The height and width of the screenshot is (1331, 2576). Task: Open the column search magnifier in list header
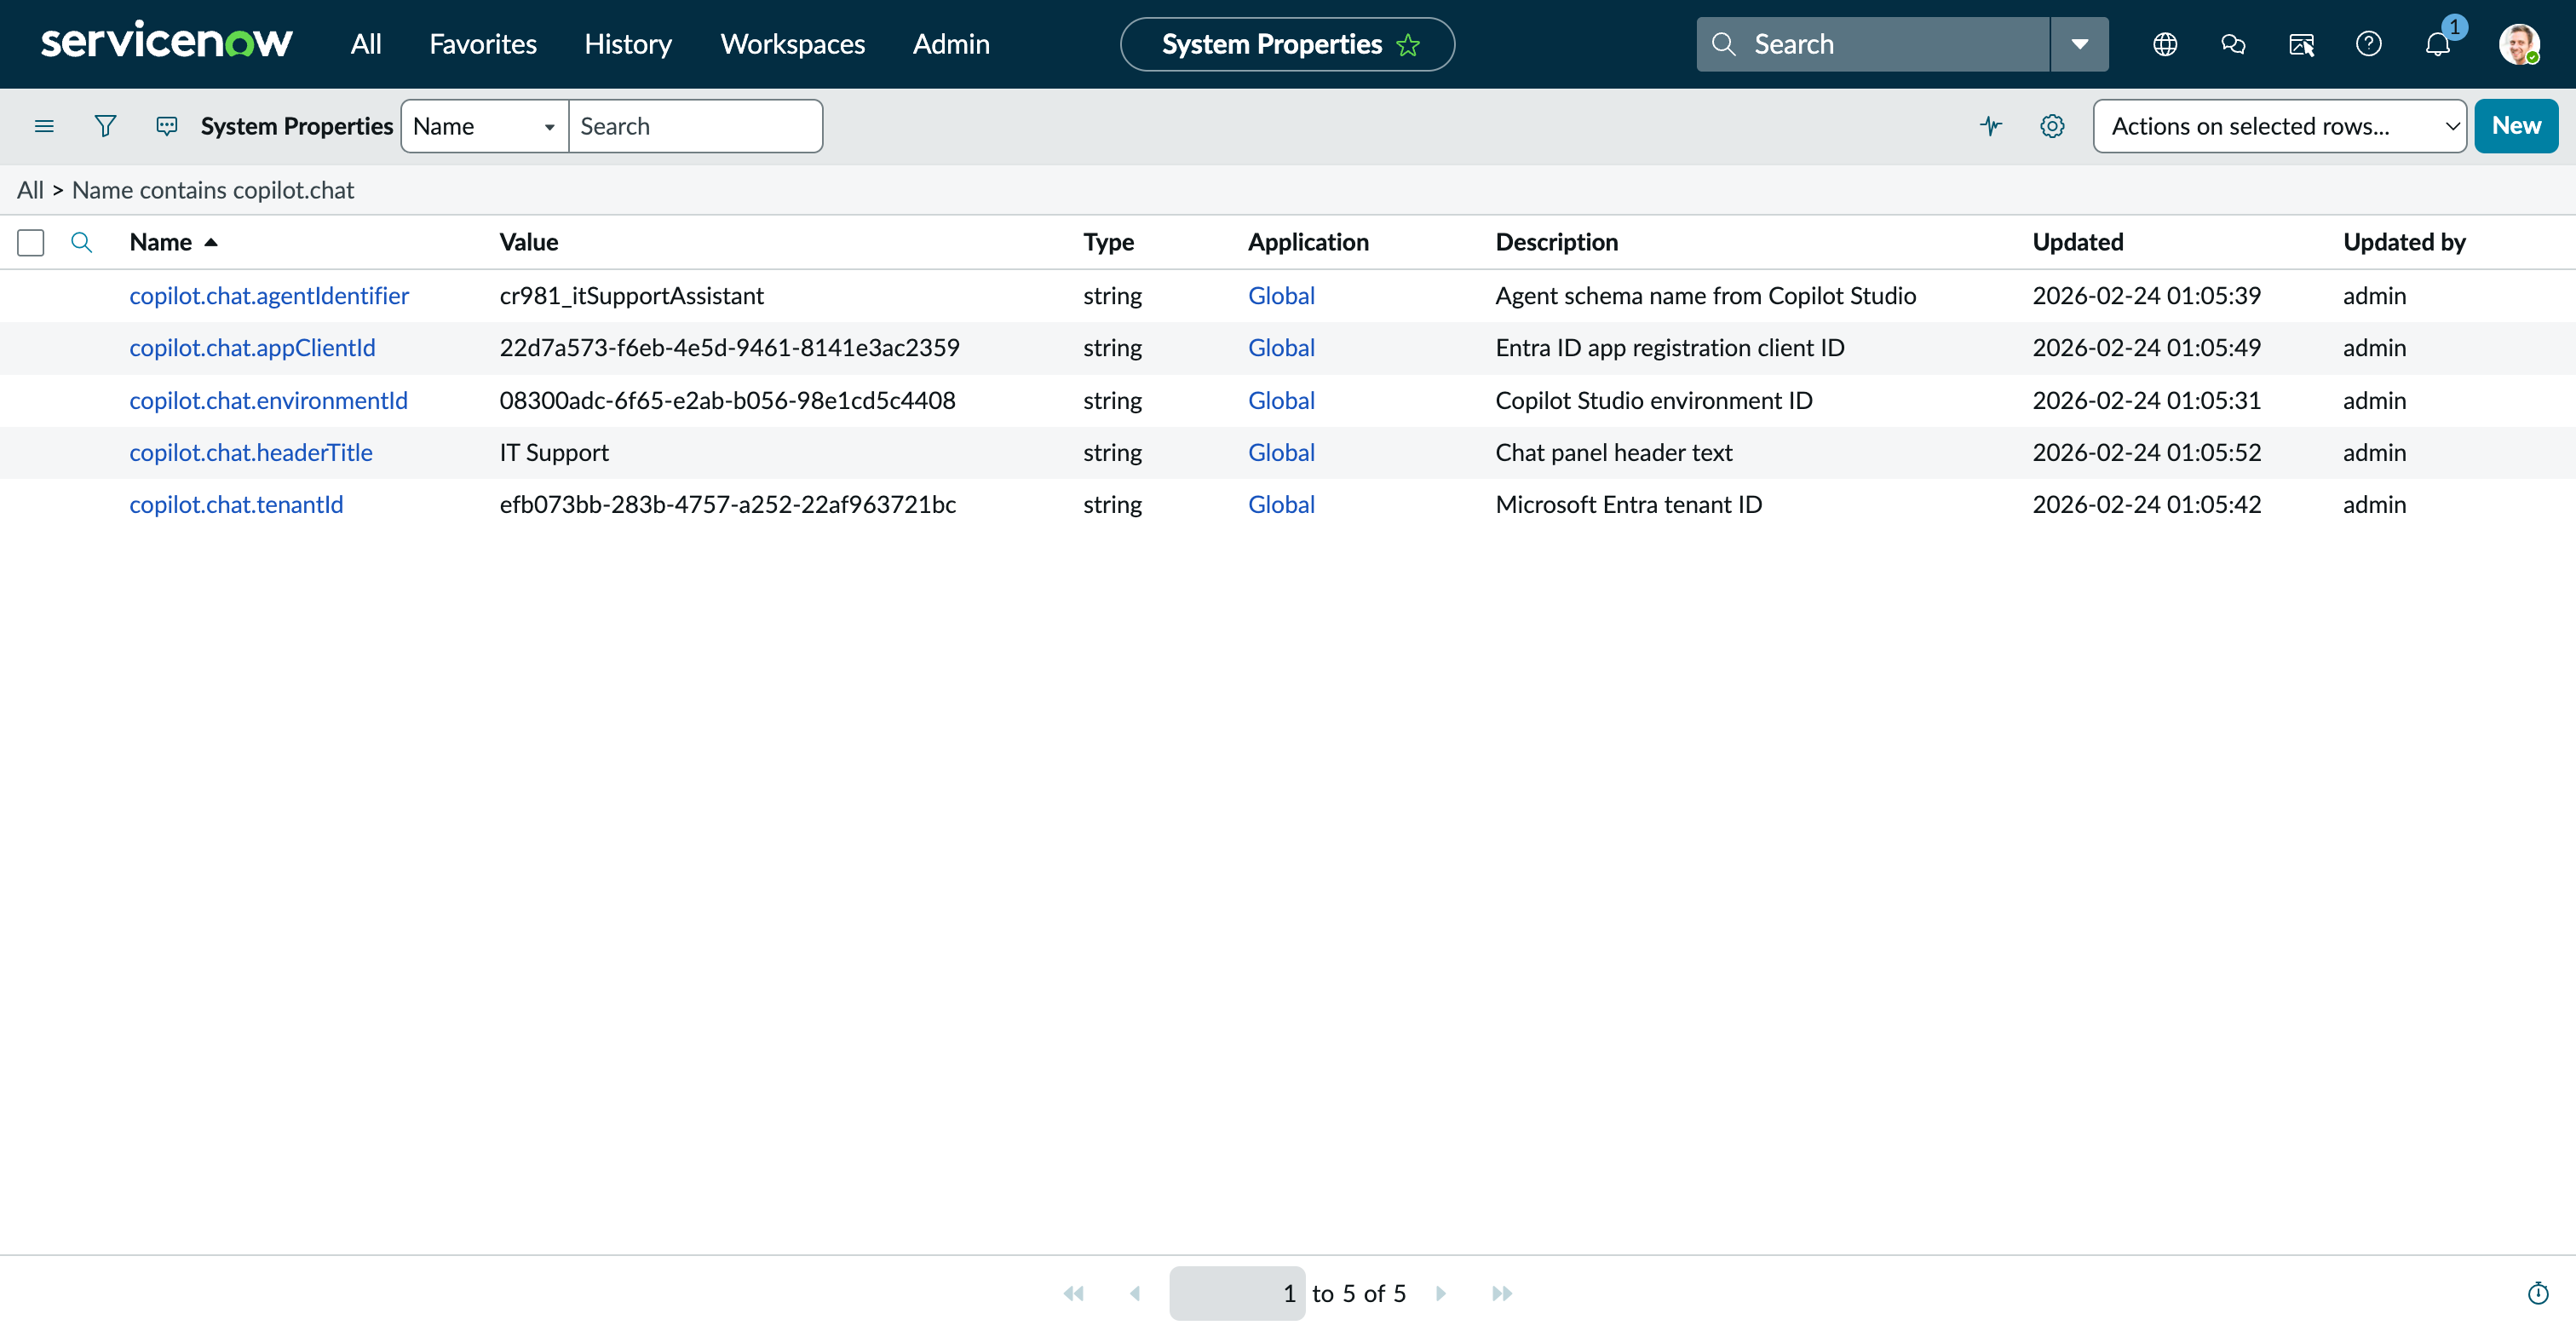(81, 242)
